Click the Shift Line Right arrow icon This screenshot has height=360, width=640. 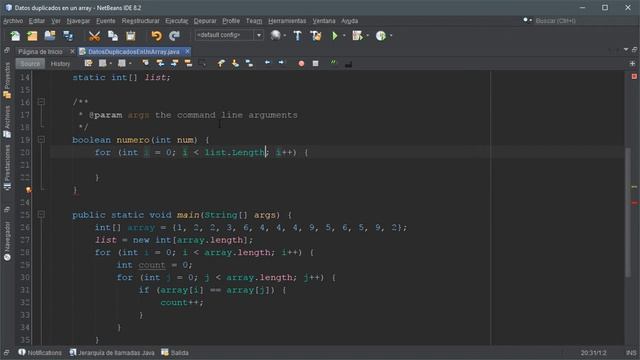281,63
